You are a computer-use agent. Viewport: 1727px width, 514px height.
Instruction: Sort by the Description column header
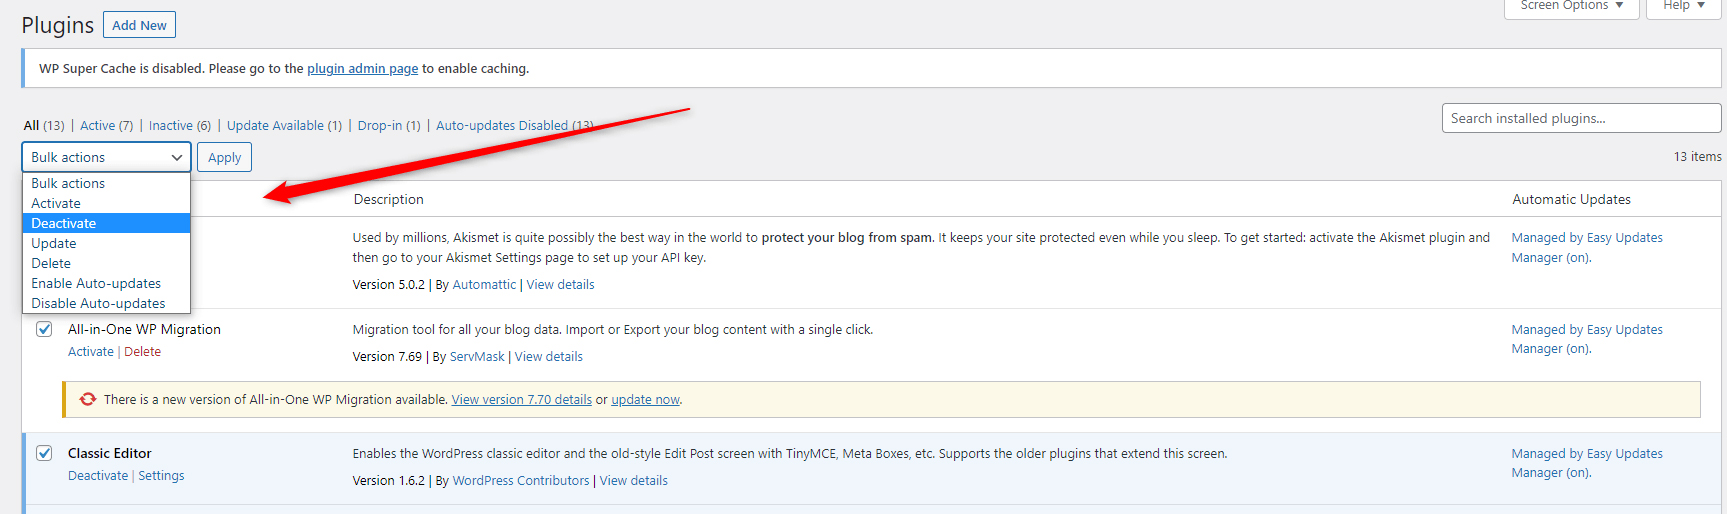coord(388,199)
